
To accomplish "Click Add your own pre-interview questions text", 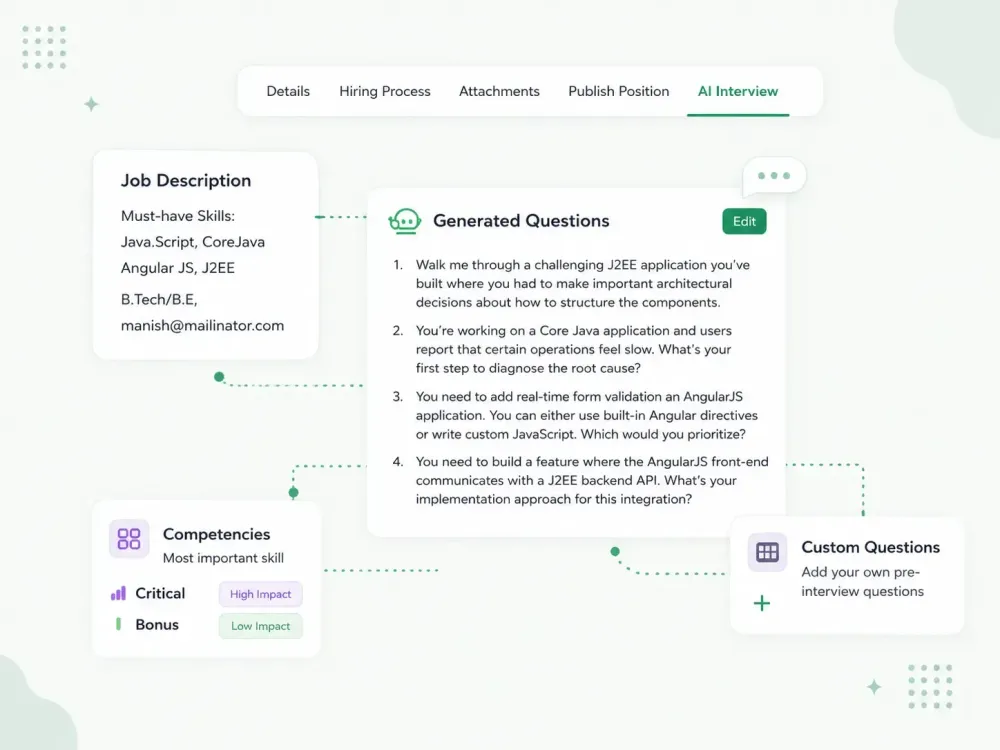I will (x=862, y=582).
